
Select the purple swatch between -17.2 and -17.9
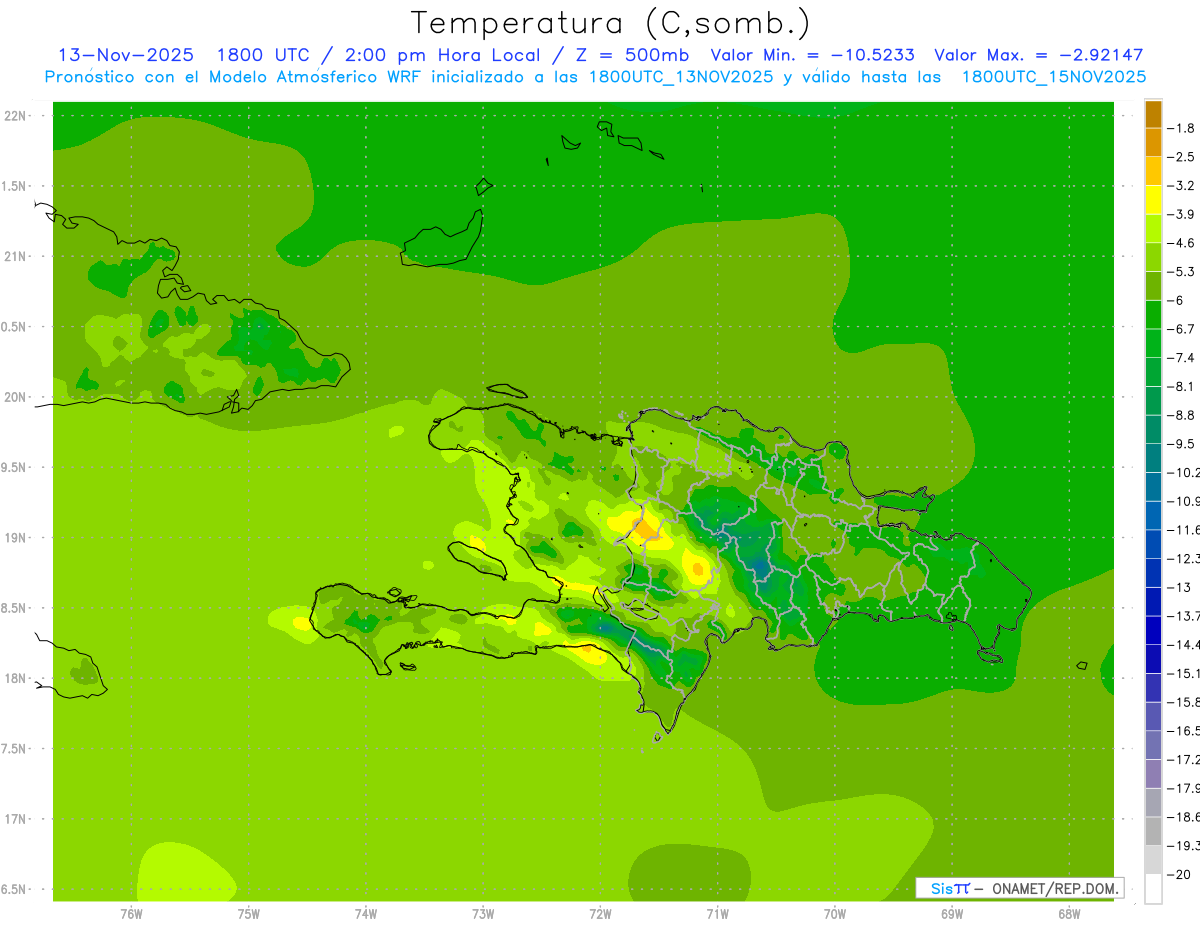1153,774
